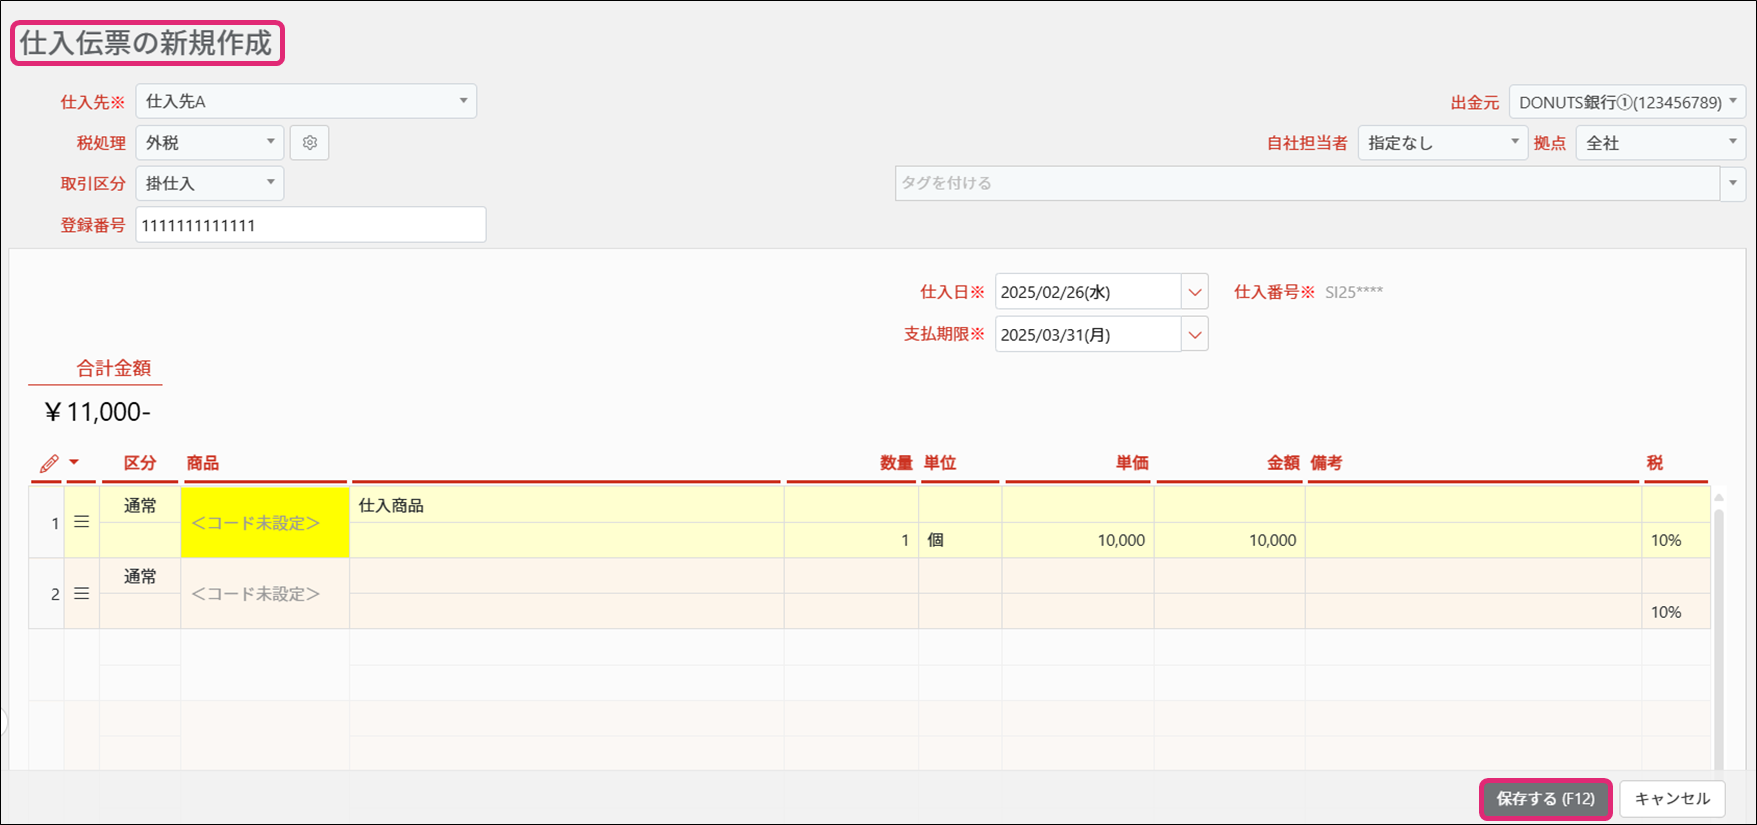The height and width of the screenshot is (825, 1757).
Task: Click the pencil edit icon in table header
Action: (x=49, y=463)
